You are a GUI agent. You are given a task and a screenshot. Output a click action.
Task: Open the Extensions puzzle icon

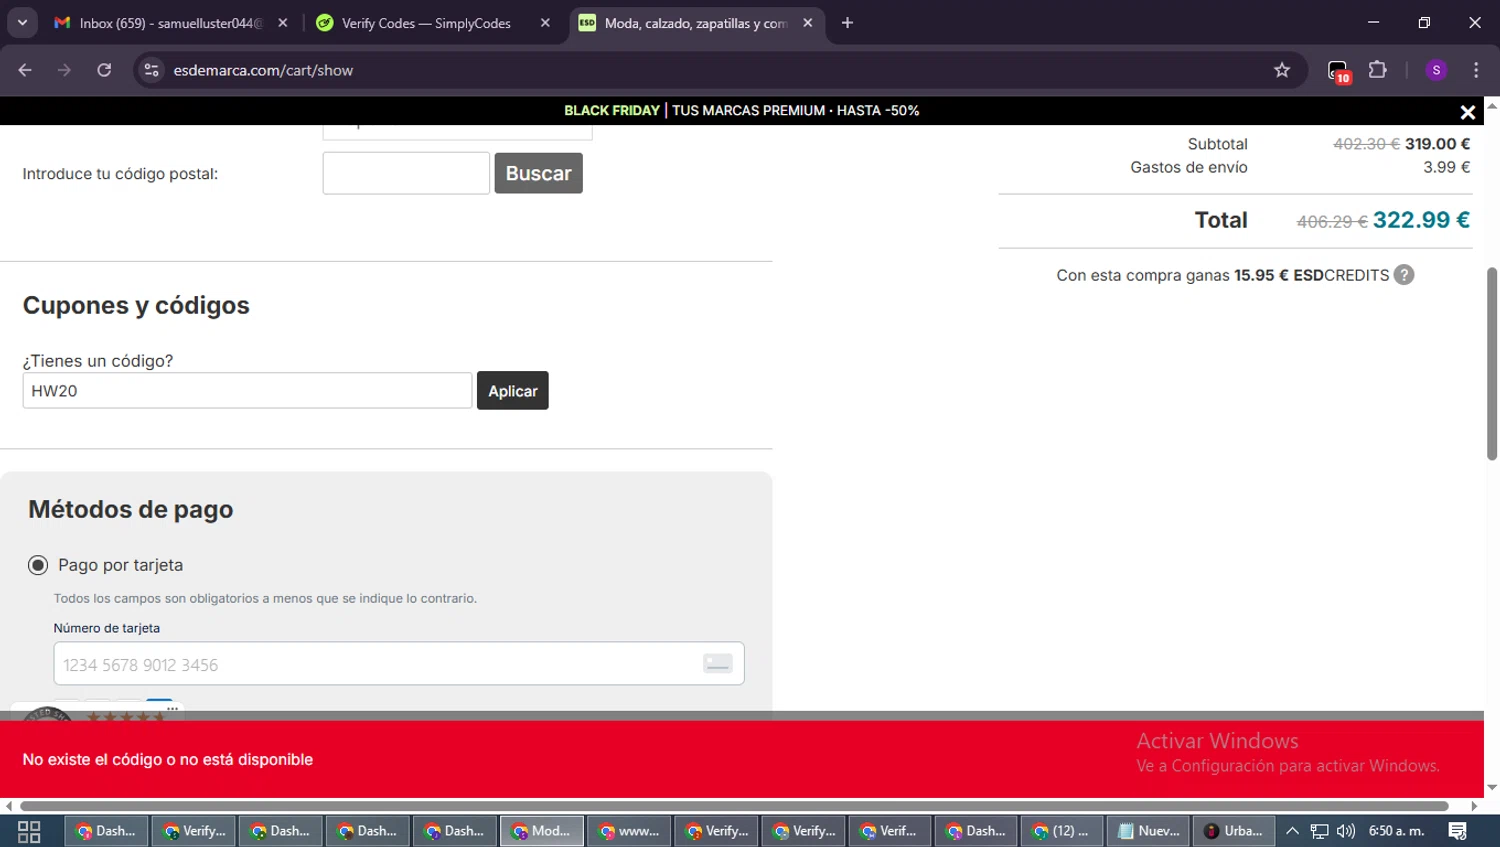click(1378, 70)
